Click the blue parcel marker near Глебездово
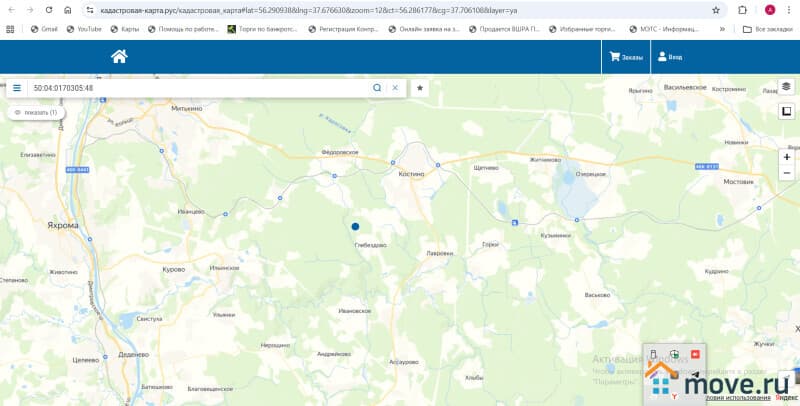This screenshot has height=406, width=800. click(355, 227)
